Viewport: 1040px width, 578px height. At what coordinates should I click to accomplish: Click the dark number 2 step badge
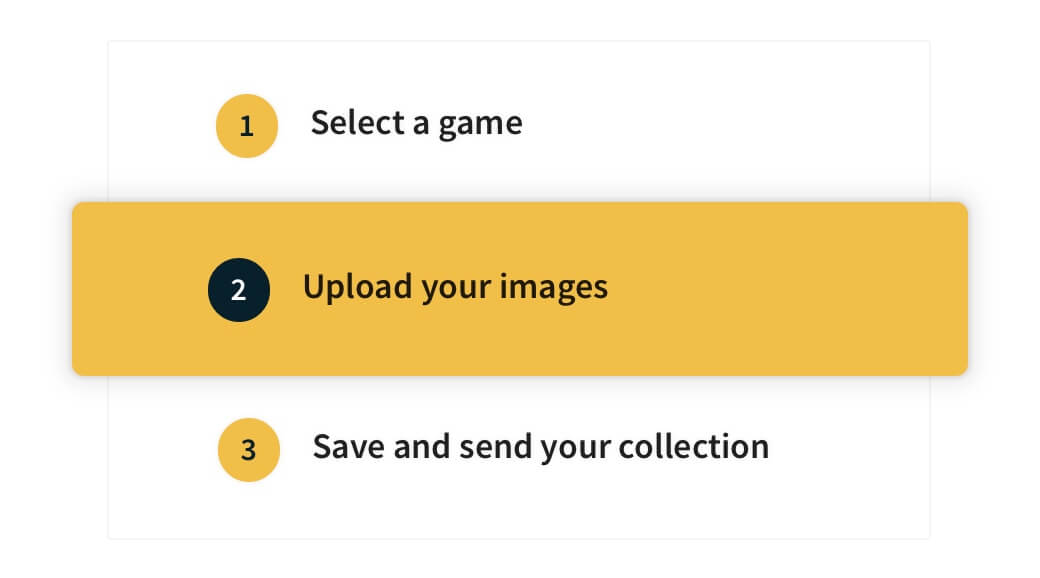[238, 290]
